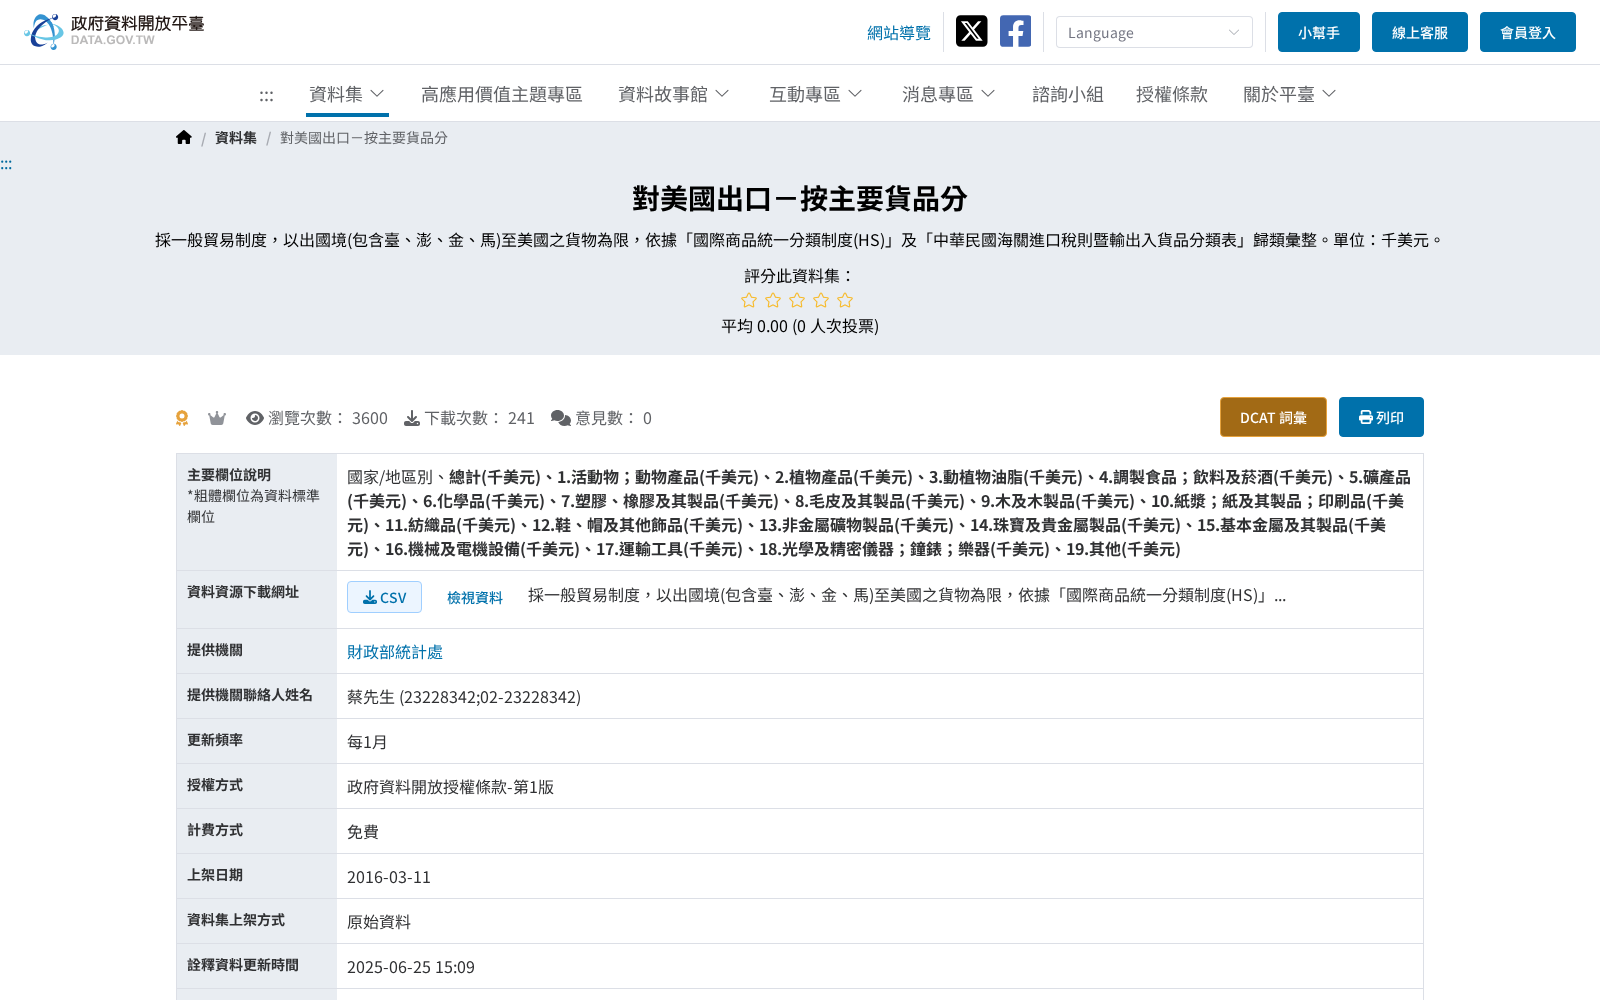The width and height of the screenshot is (1600, 1000).
Task: Click the row label 資料資源下載網址
Action: pyautogui.click(x=243, y=592)
